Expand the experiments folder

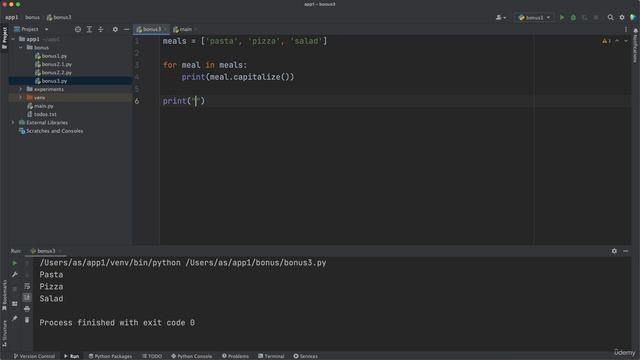click(20, 89)
